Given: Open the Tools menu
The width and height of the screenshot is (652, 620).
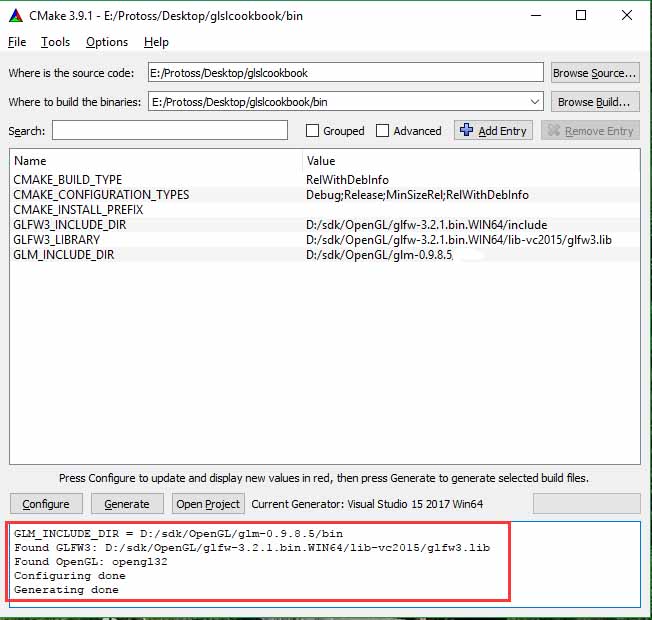Looking at the screenshot, I should pos(55,42).
